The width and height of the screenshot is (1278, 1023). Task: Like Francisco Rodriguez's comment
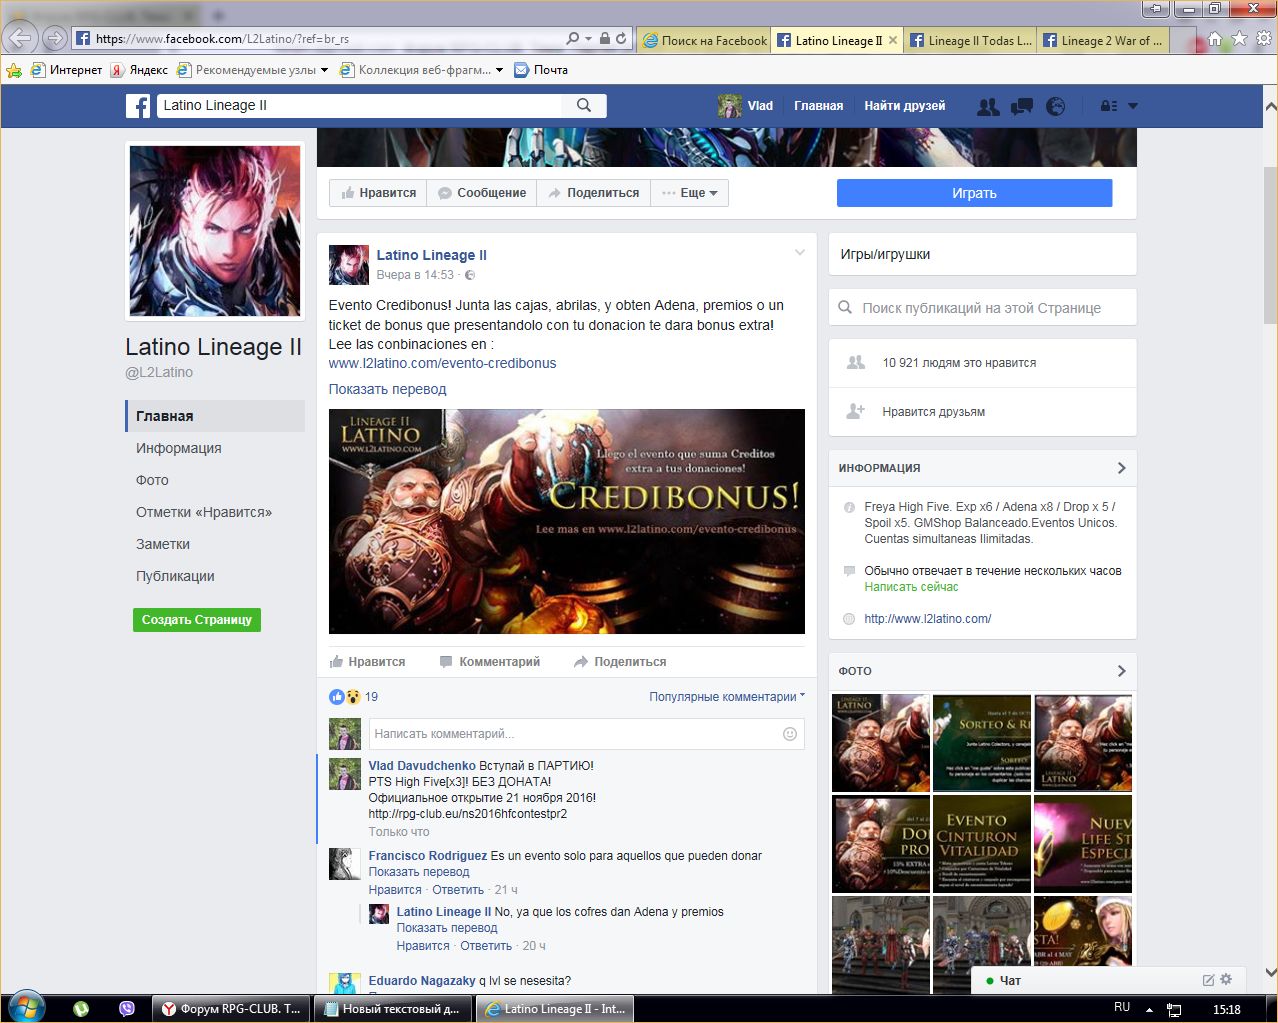coord(395,890)
